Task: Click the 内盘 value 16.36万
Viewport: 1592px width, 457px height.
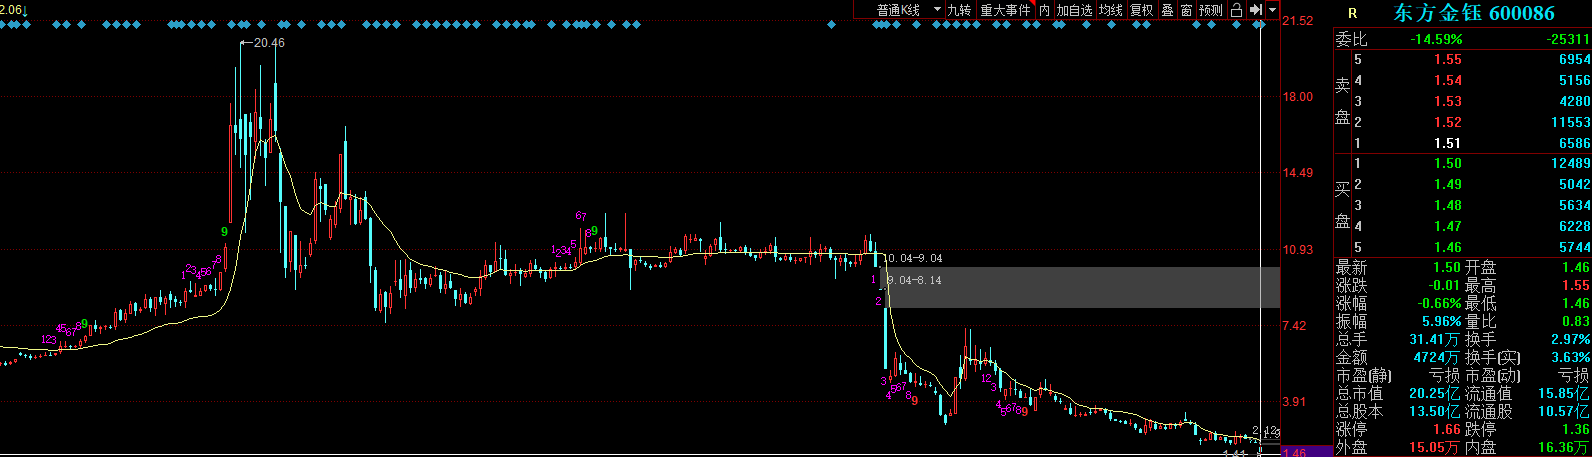Action: tap(1565, 447)
